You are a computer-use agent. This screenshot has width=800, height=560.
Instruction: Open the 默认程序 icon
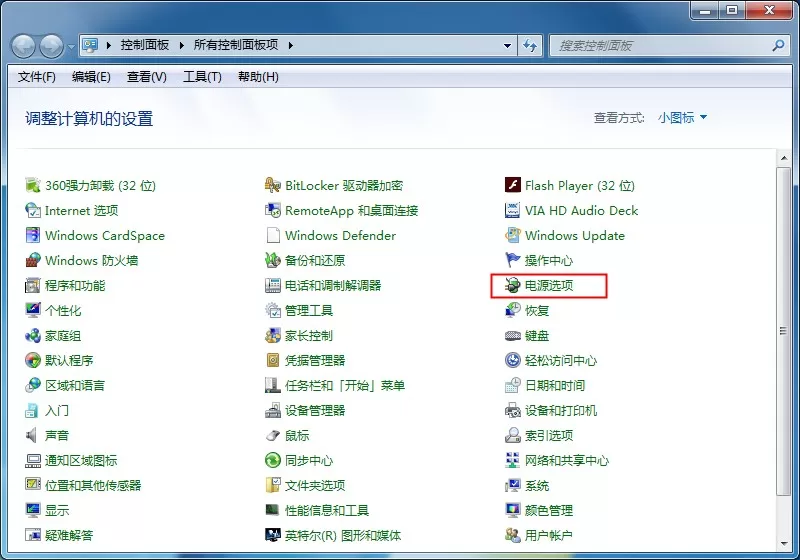click(x=33, y=360)
